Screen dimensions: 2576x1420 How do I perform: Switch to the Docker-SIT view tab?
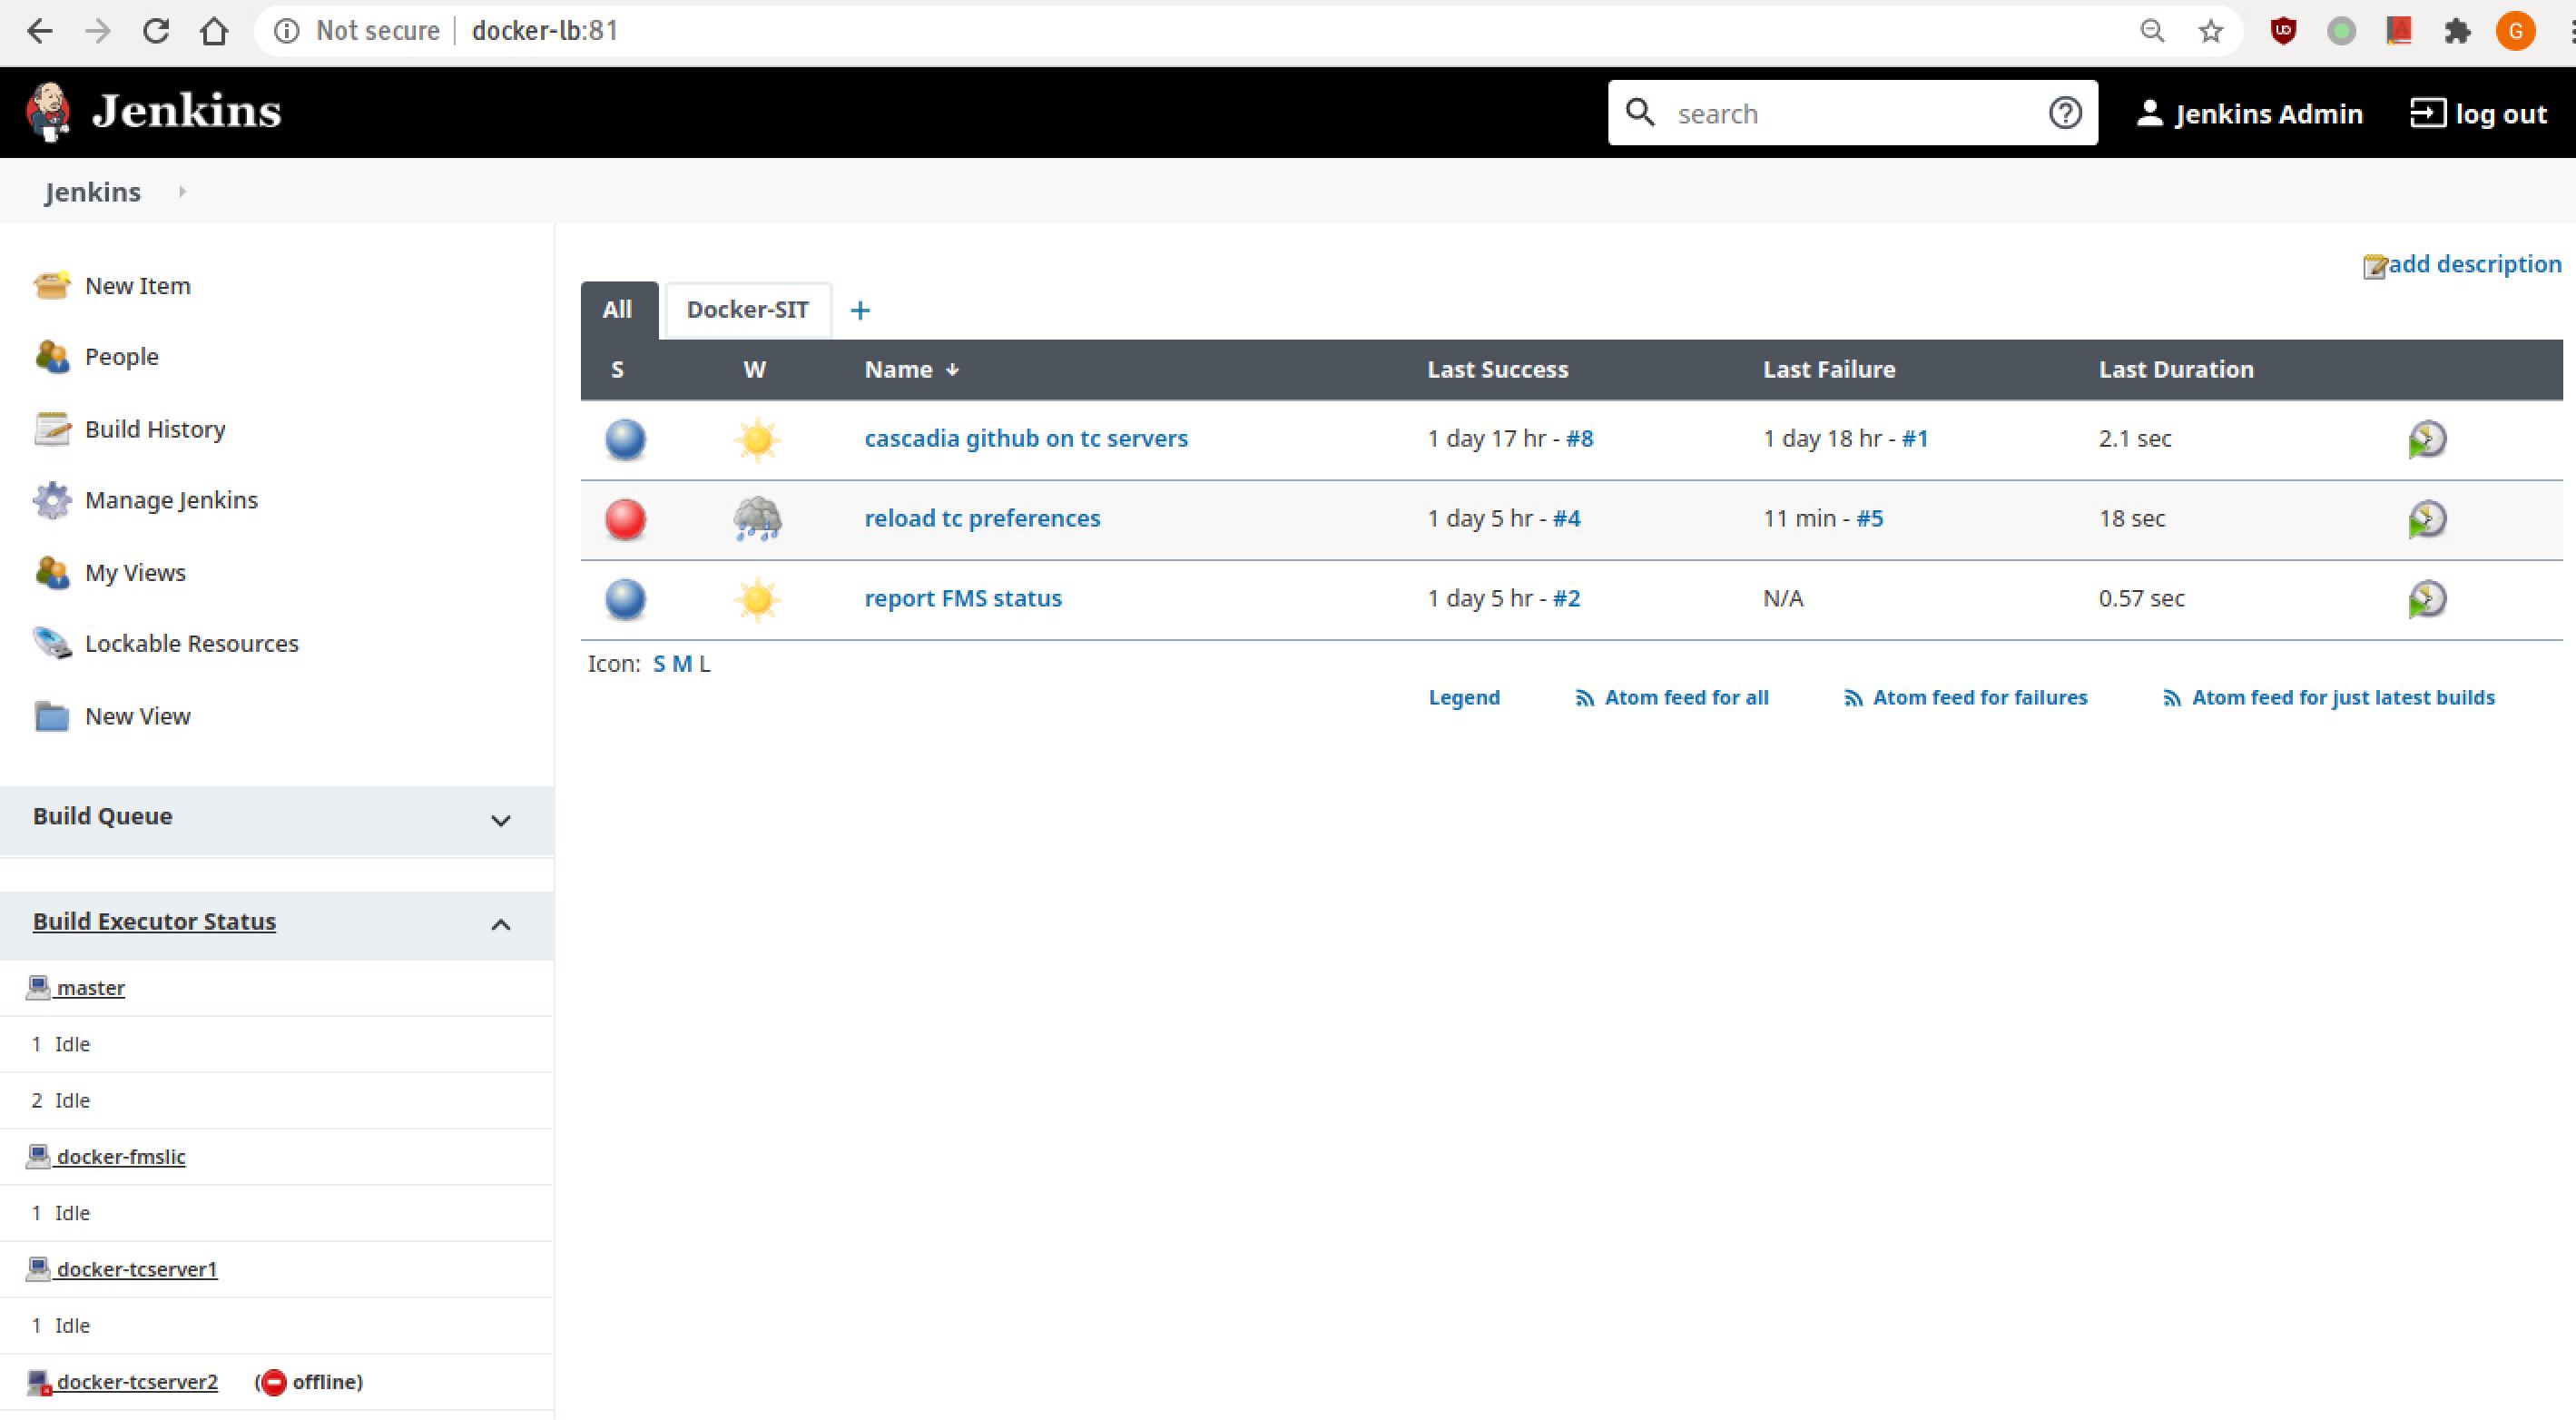(748, 310)
